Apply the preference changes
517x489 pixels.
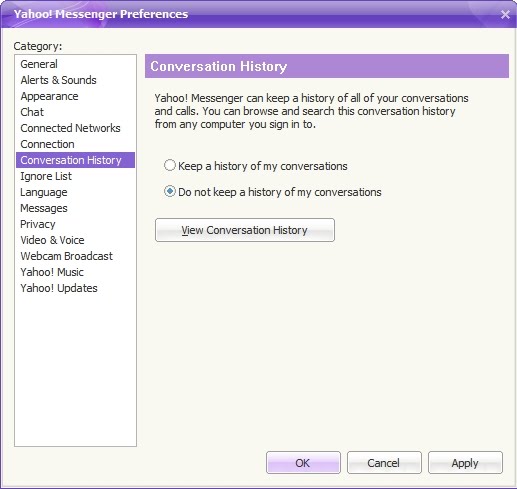[x=465, y=463]
